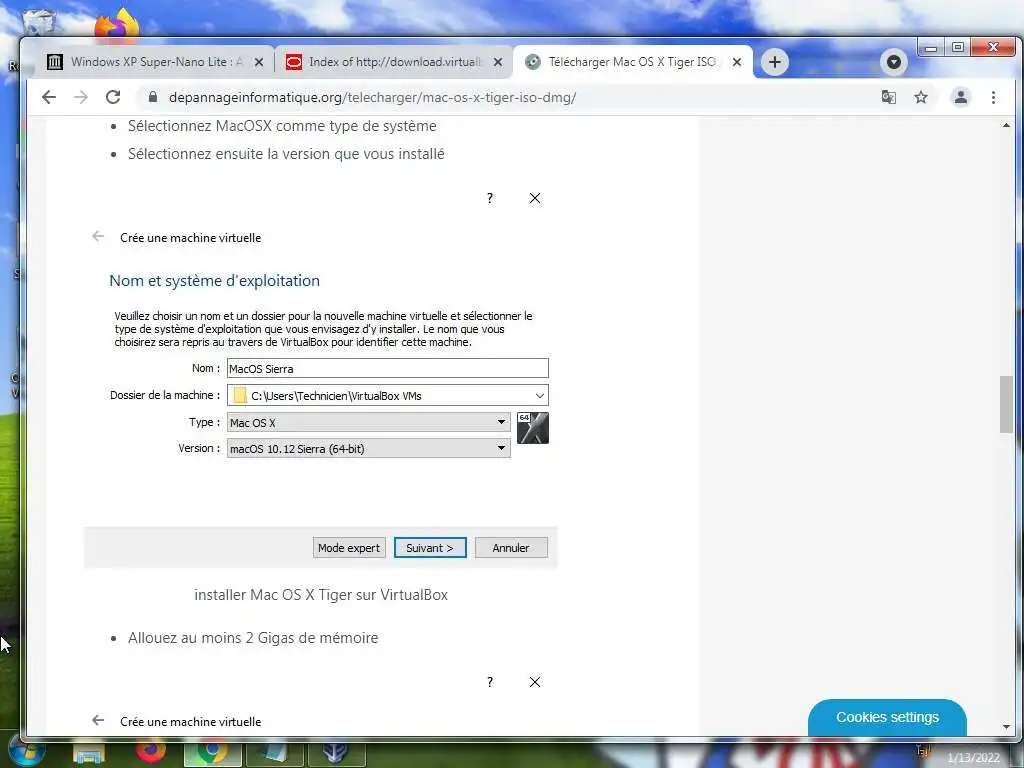The image size is (1024, 768).
Task: Click the taskbar date 1/13/2022
Action: (x=973, y=758)
